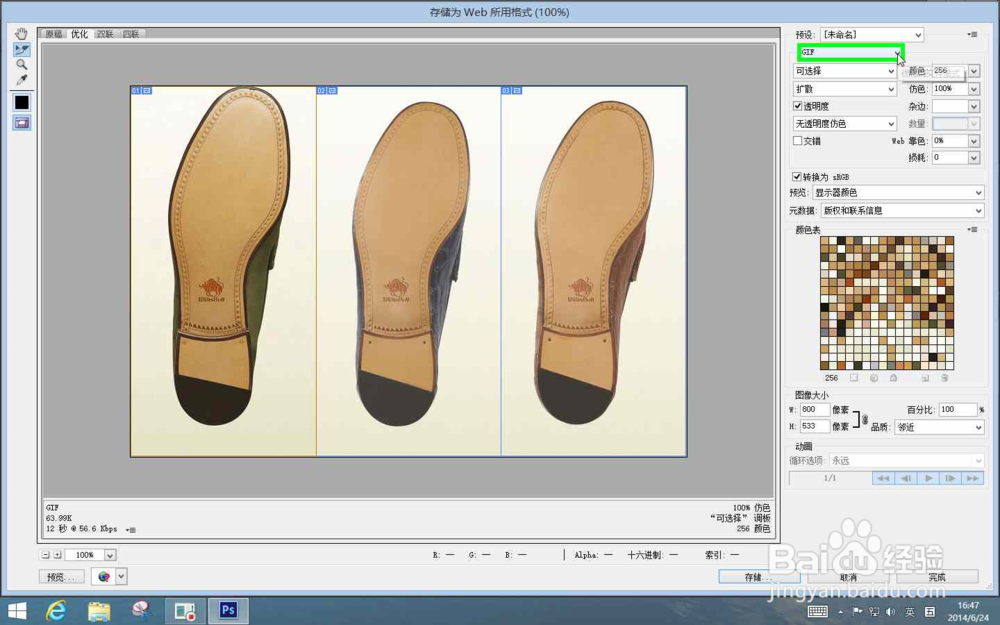1000x625 pixels.
Task: Toggle the 透明度 transparency checkbox
Action: [x=797, y=106]
